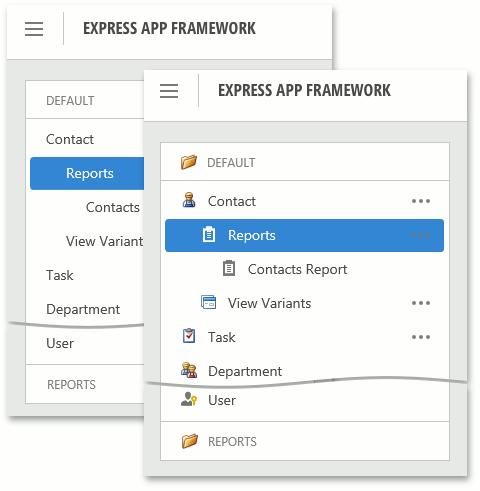Click the Department people icon
480x491 pixels.
click(189, 370)
